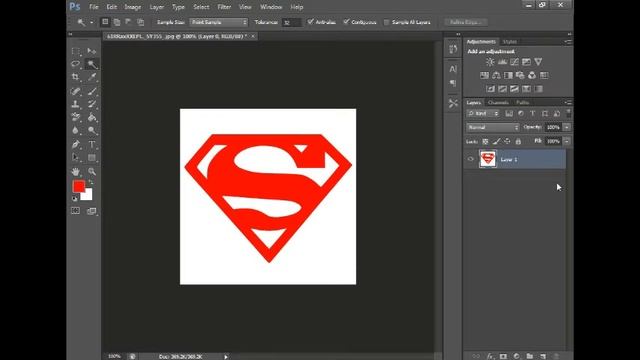Select the Lasso tool
This screenshot has height=360, width=640.
[76, 64]
